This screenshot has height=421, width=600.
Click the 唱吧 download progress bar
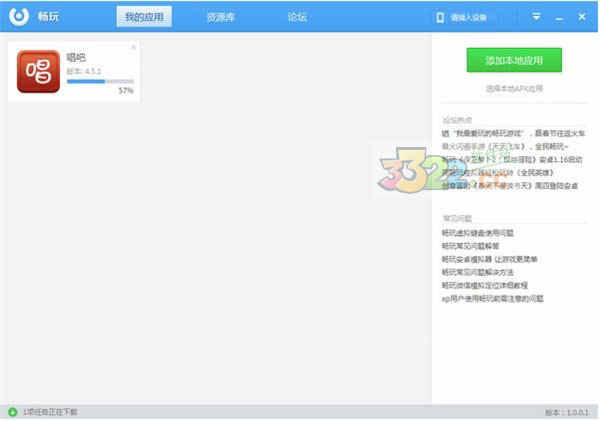coord(100,81)
